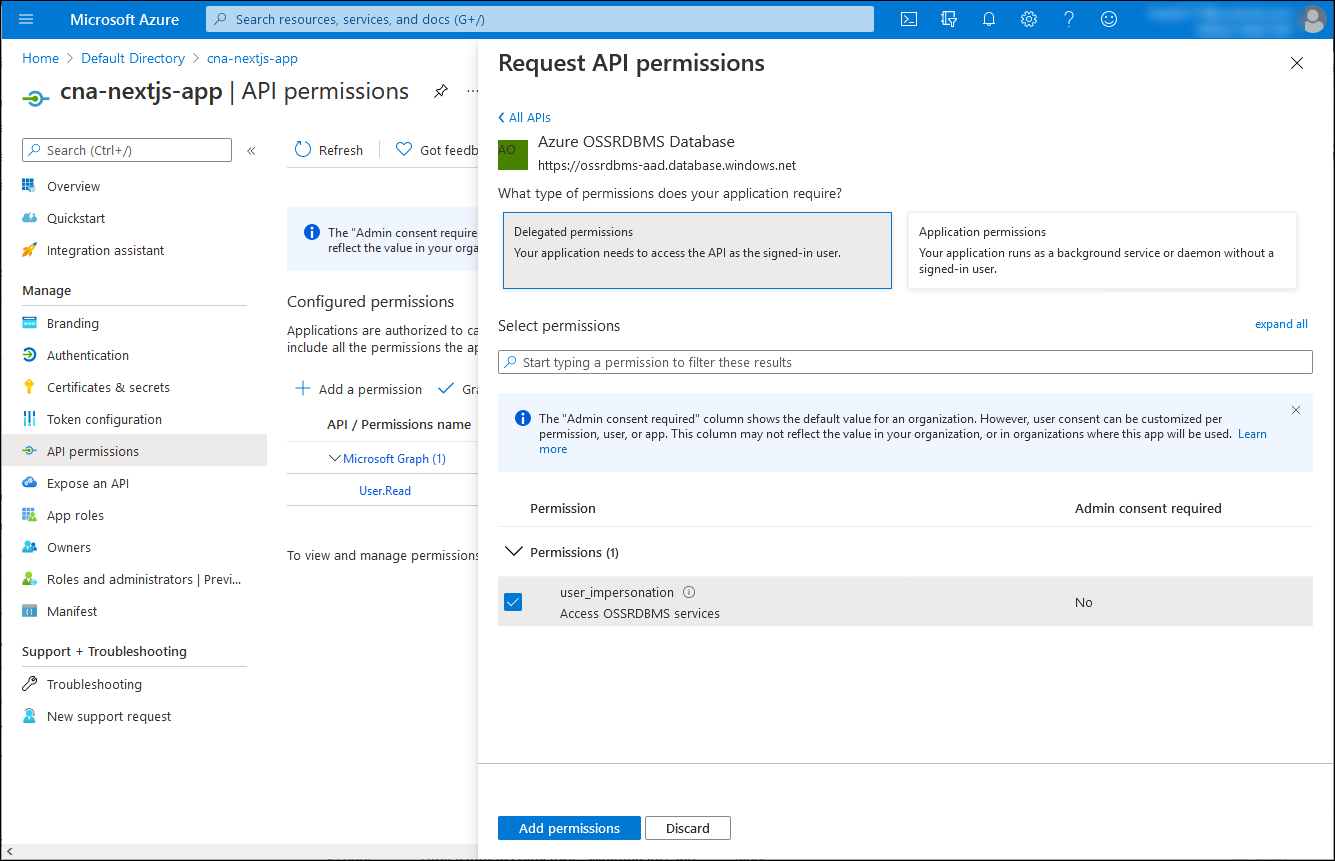Collapse the sidebar with the double chevron
The width and height of the screenshot is (1335, 861).
[x=251, y=151]
